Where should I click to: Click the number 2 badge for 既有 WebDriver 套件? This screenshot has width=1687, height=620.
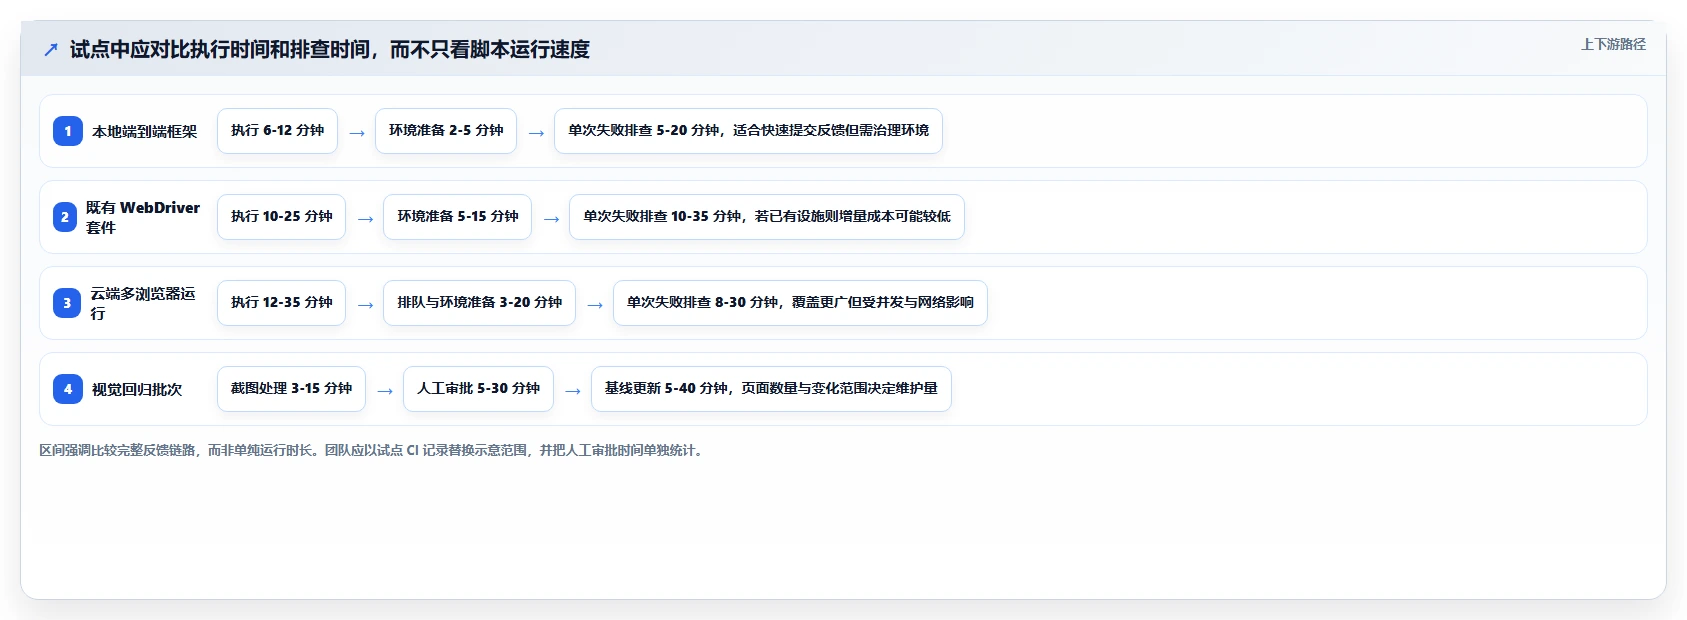coord(65,217)
